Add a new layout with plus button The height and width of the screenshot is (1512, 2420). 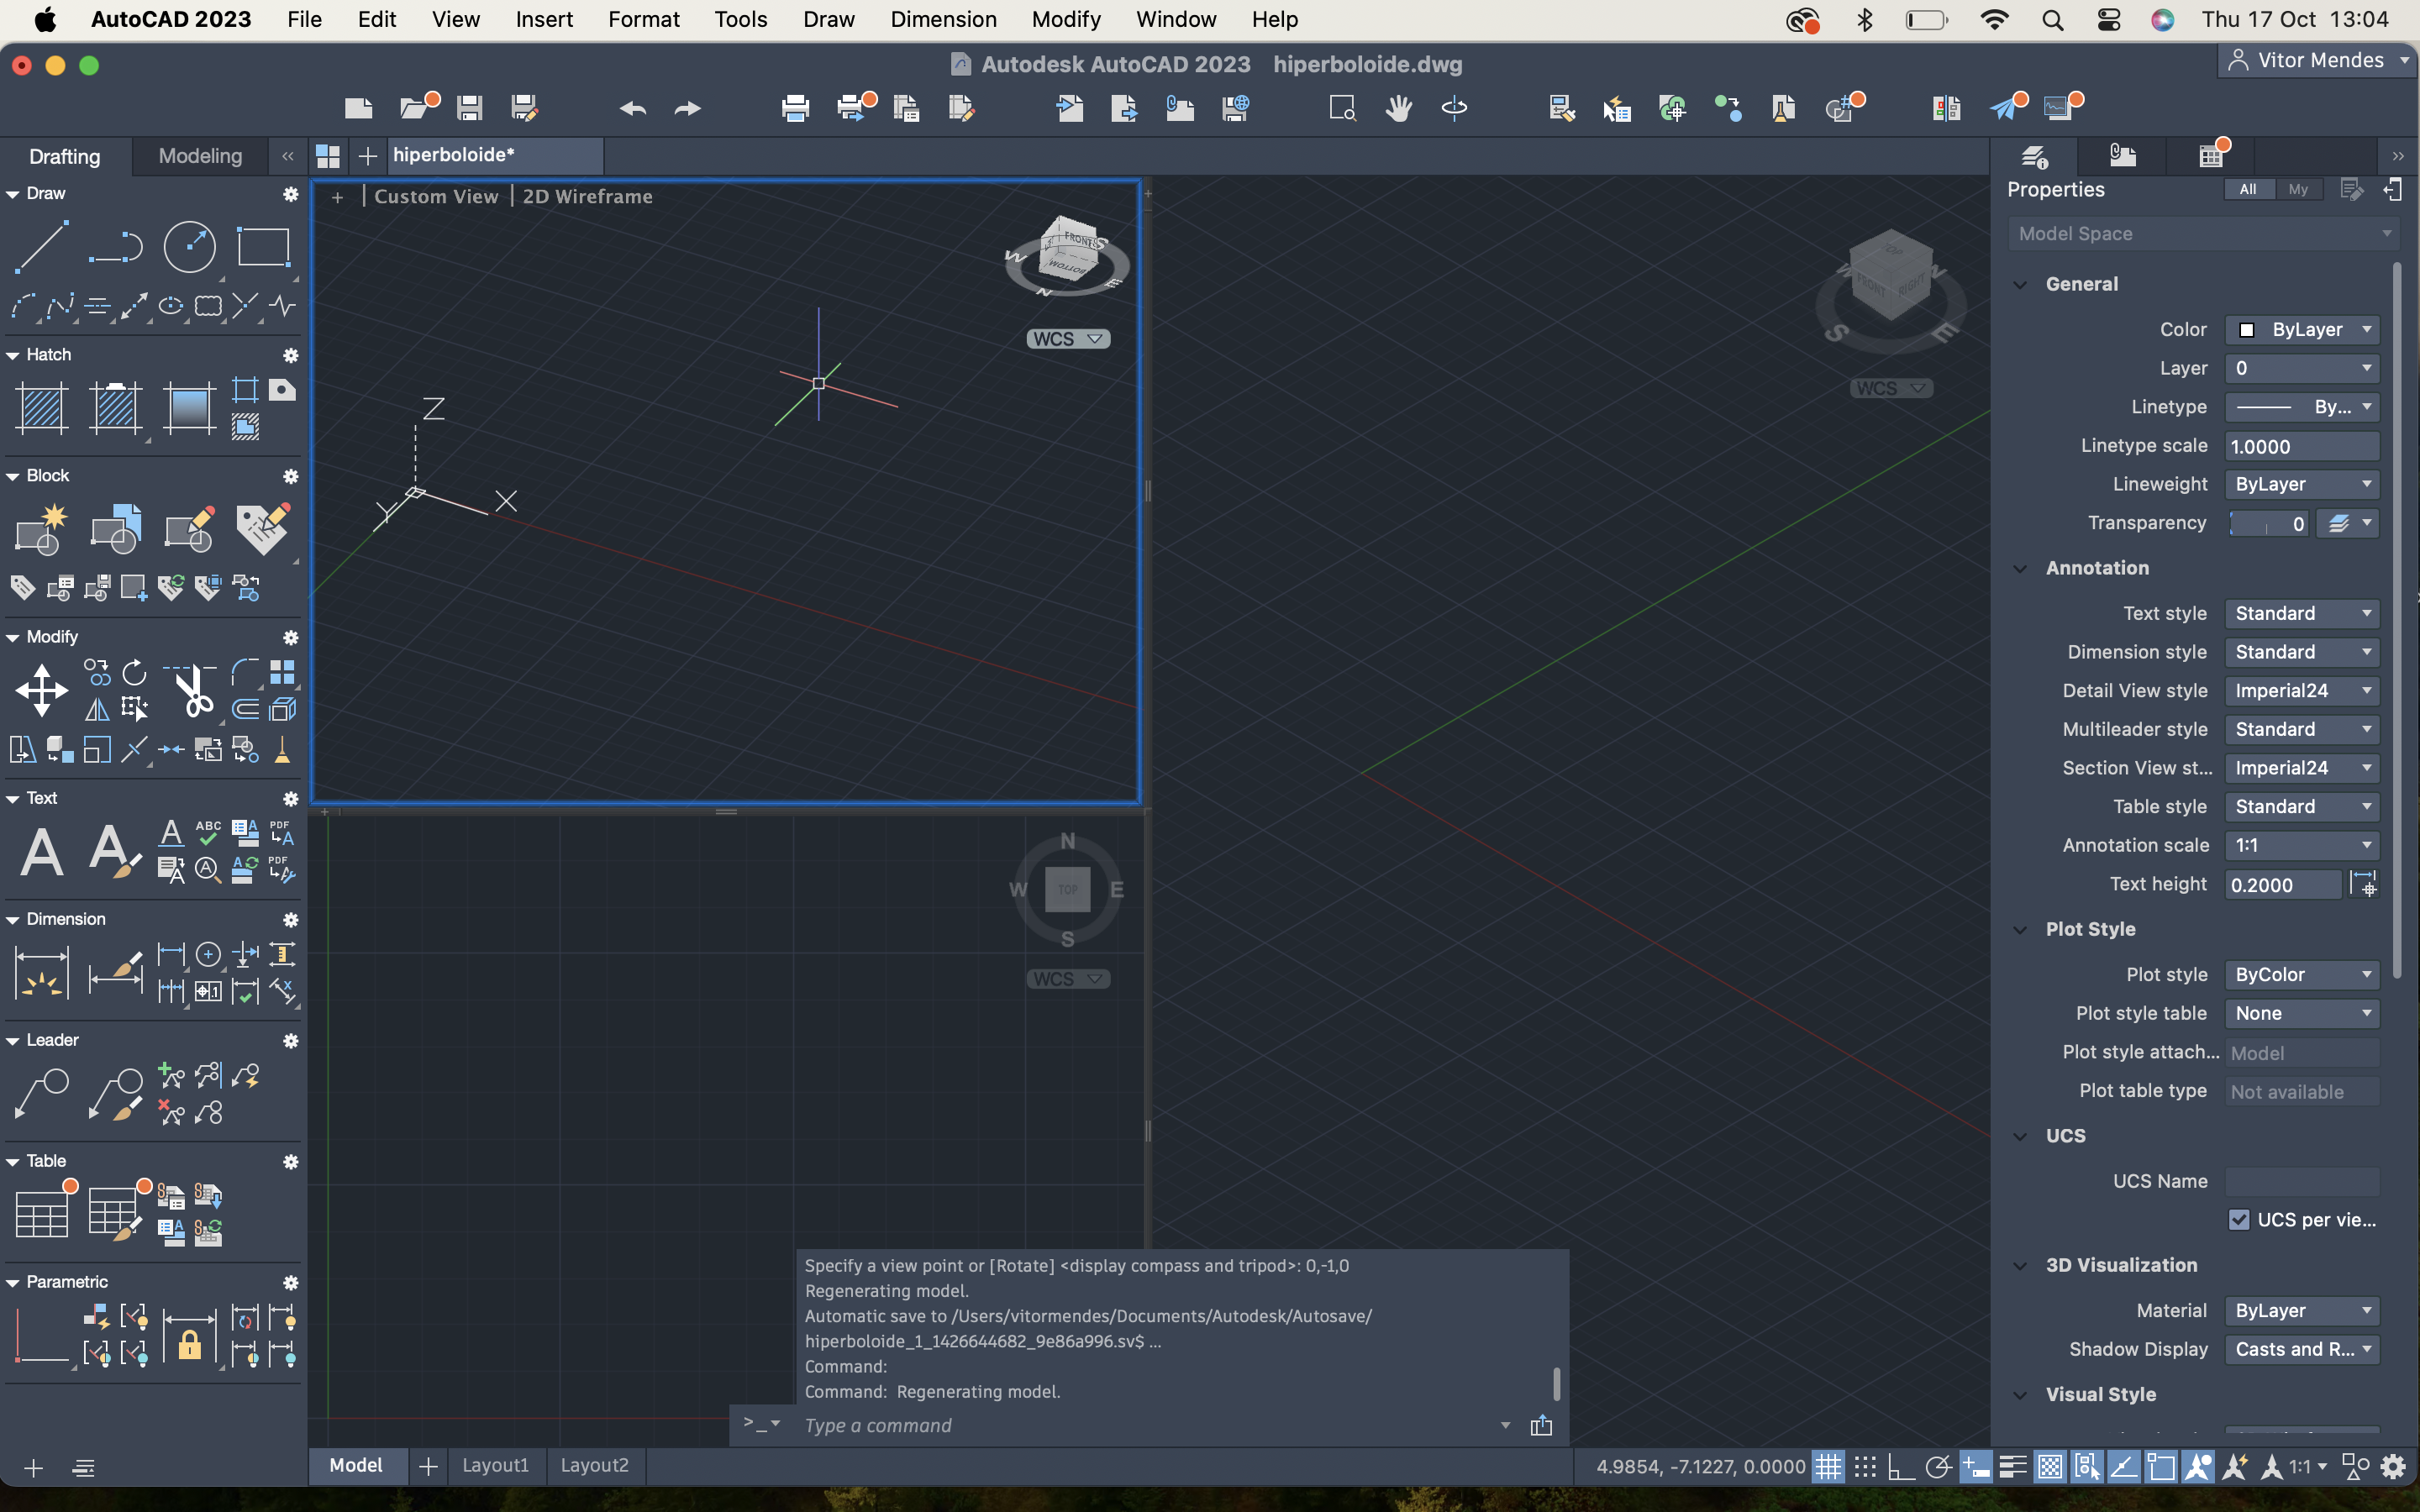click(x=428, y=1466)
